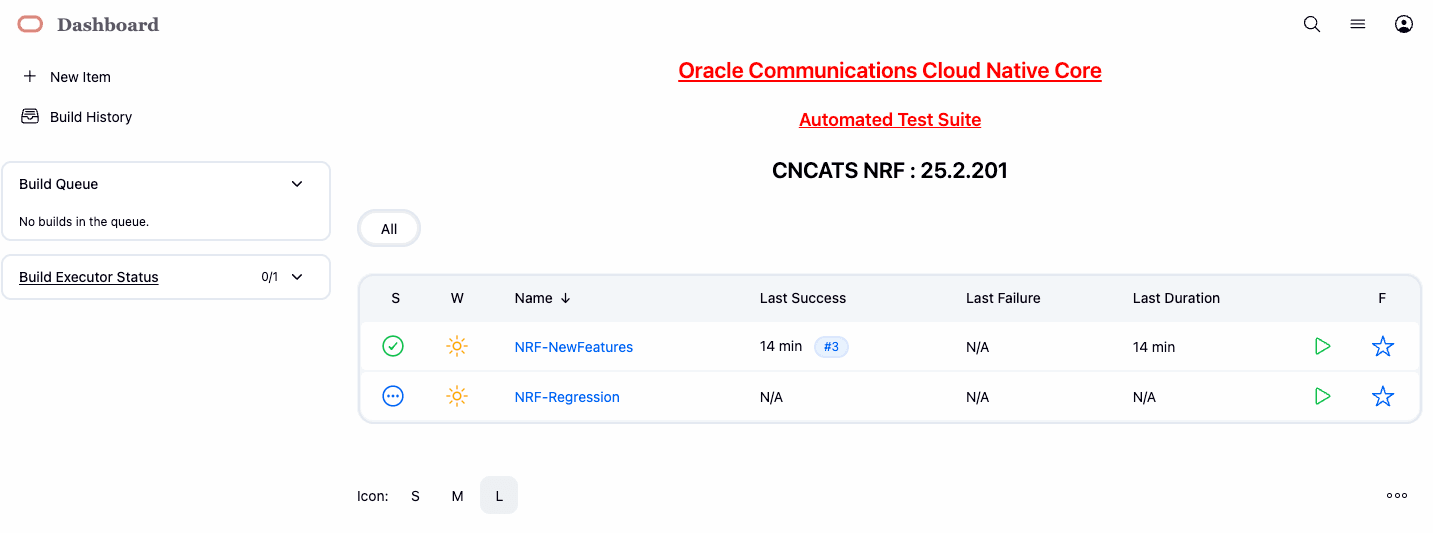Open New Item link
Image resolution: width=1433 pixels, height=533 pixels.
(x=80, y=77)
